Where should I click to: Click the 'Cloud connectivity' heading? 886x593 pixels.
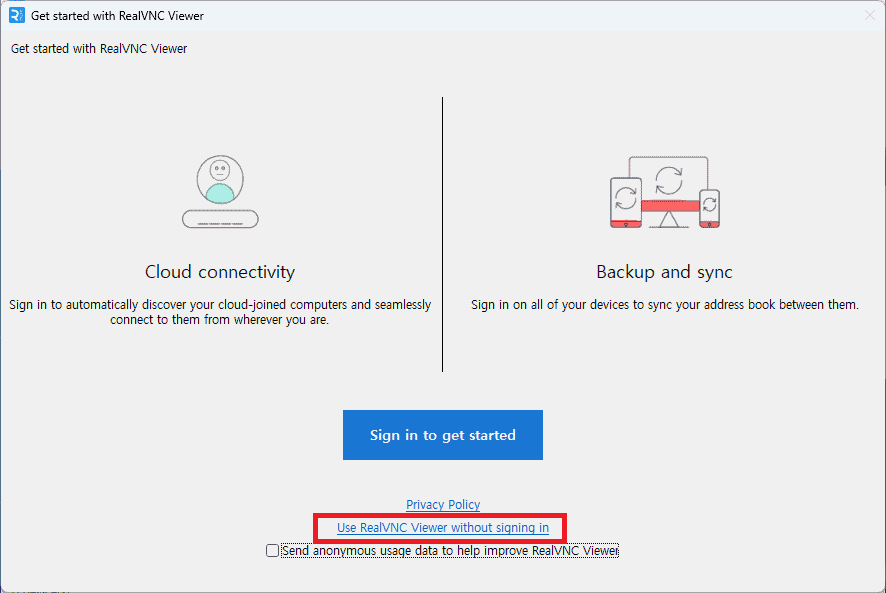pos(220,272)
